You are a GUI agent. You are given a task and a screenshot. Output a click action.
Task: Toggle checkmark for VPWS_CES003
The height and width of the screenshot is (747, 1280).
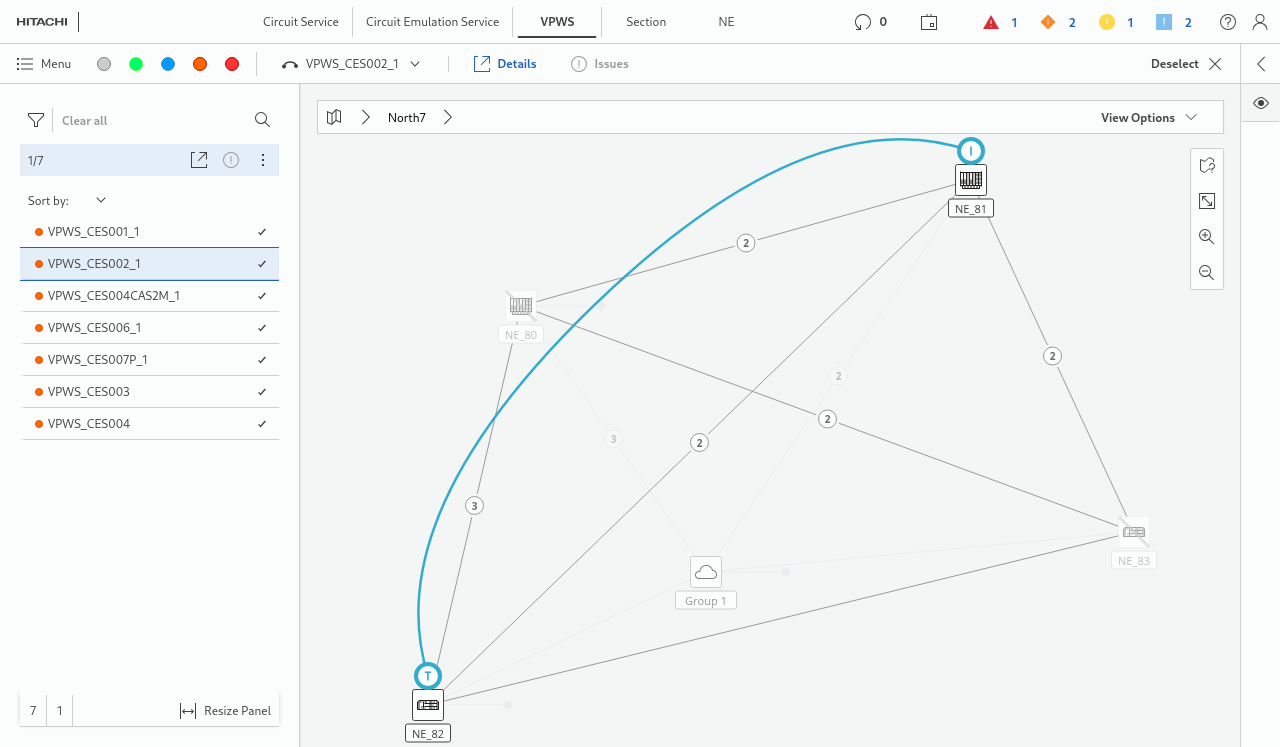coord(262,392)
